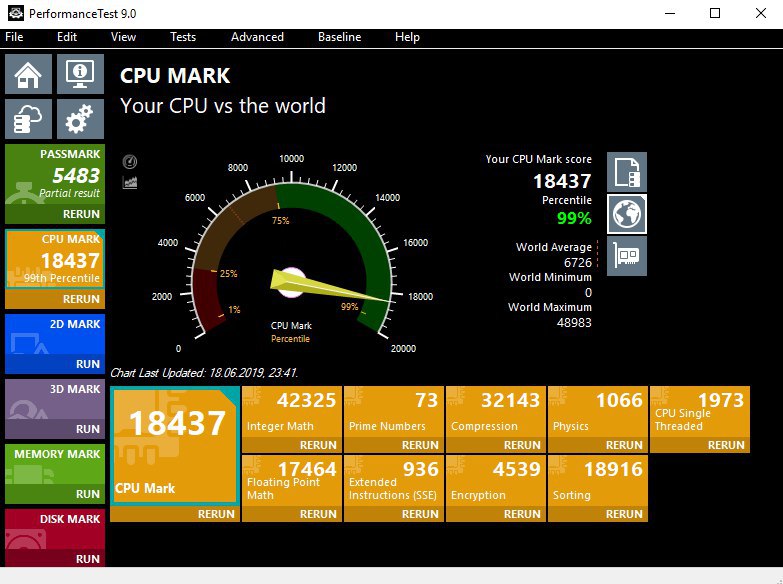Click the hardware card comparison icon
Viewport: 783px width, 584px height.
pos(627,256)
